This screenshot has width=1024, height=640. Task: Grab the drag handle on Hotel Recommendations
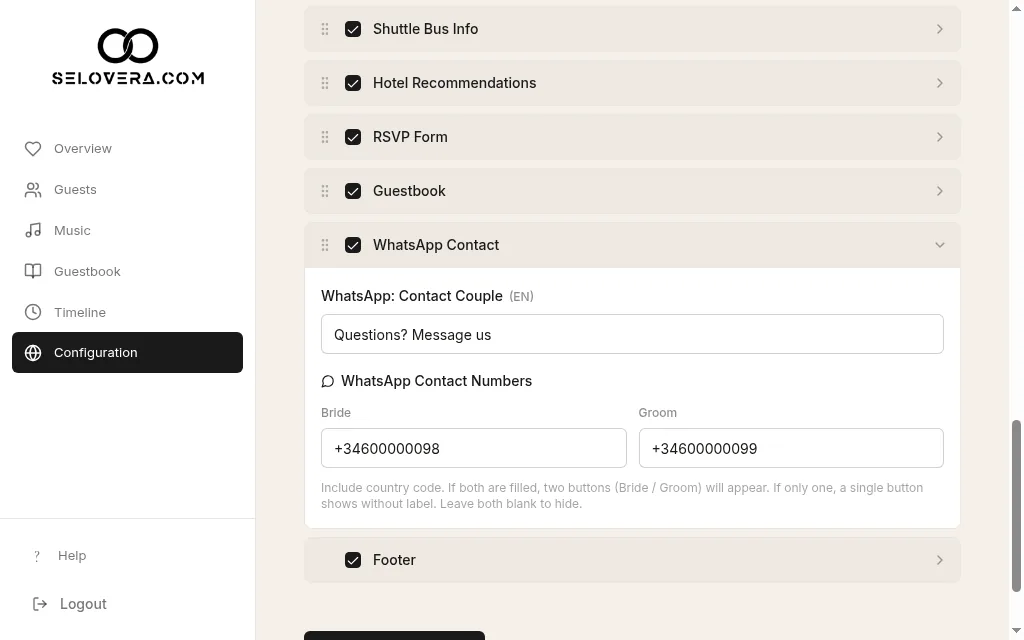click(x=325, y=83)
